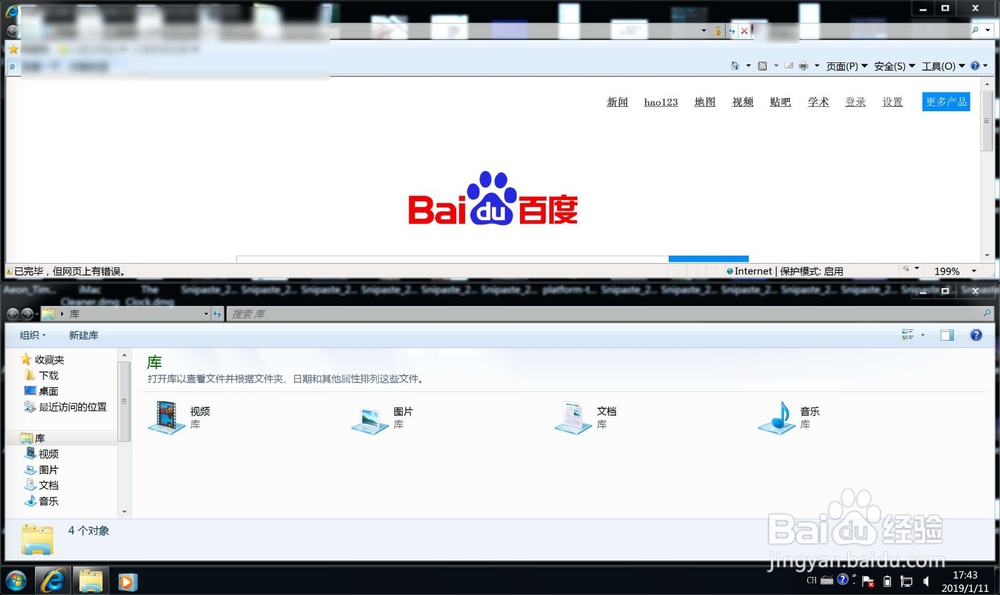
Task: Click the blue Help icon in Explorer
Action: [977, 334]
